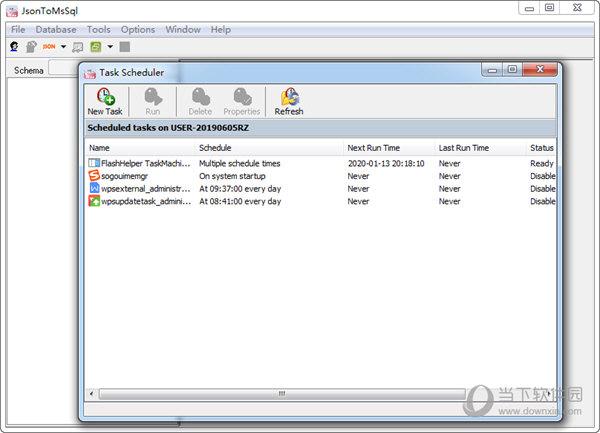Select the wpsexternal_administr... task
The image size is (600, 433).
pyautogui.click(x=321, y=189)
